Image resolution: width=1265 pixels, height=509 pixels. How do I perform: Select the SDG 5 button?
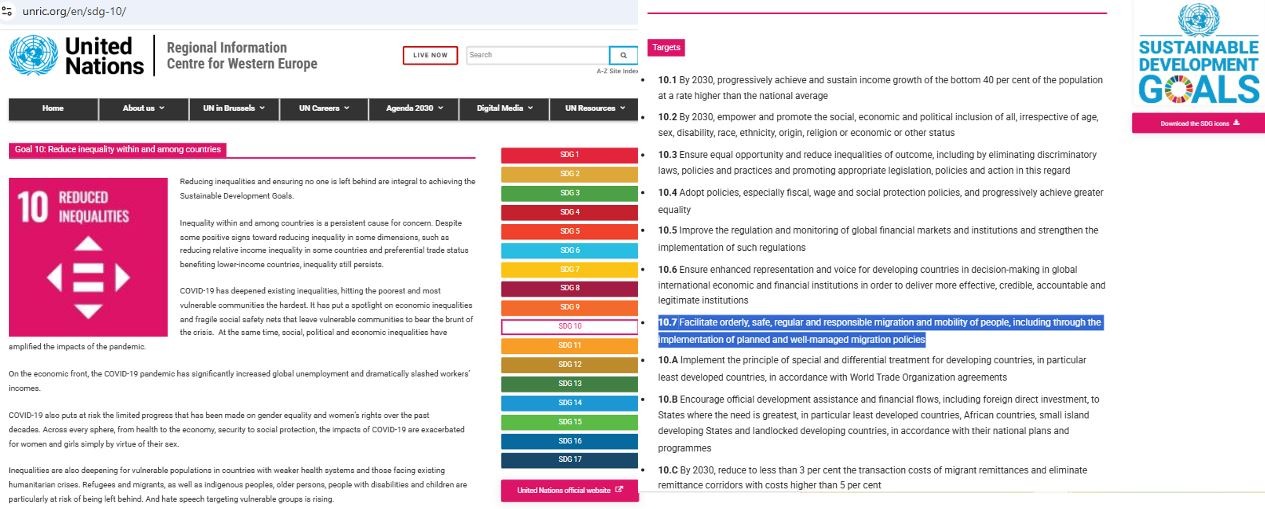pos(570,231)
